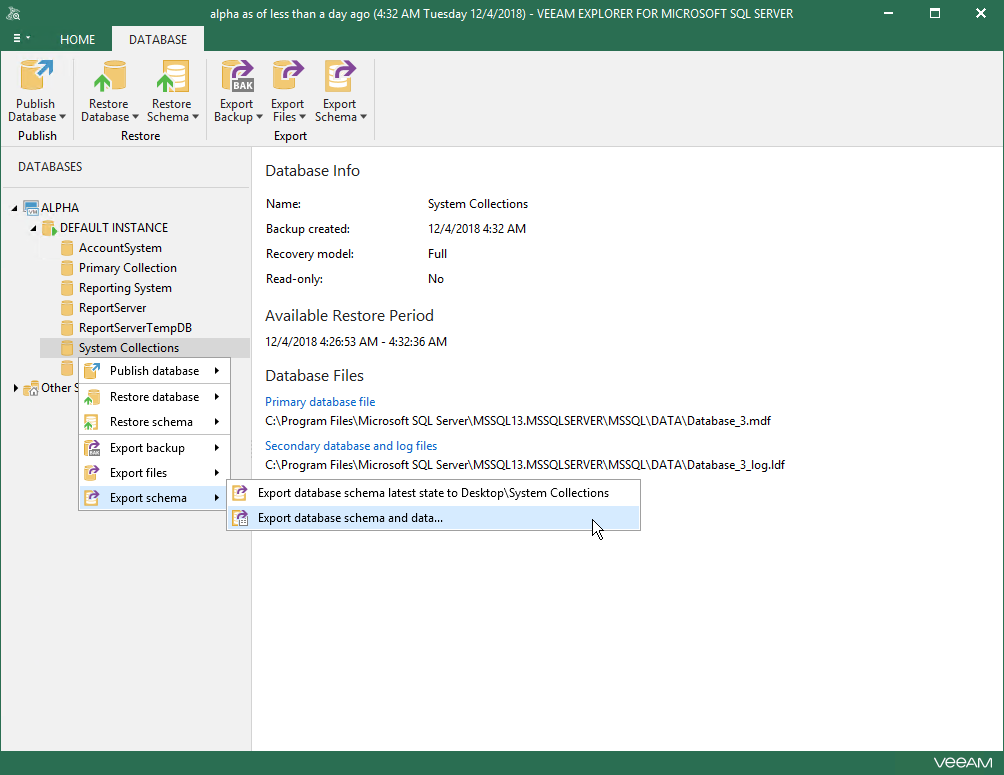The image size is (1004, 775).
Task: Select Restore schema in context menu
Action: (153, 422)
